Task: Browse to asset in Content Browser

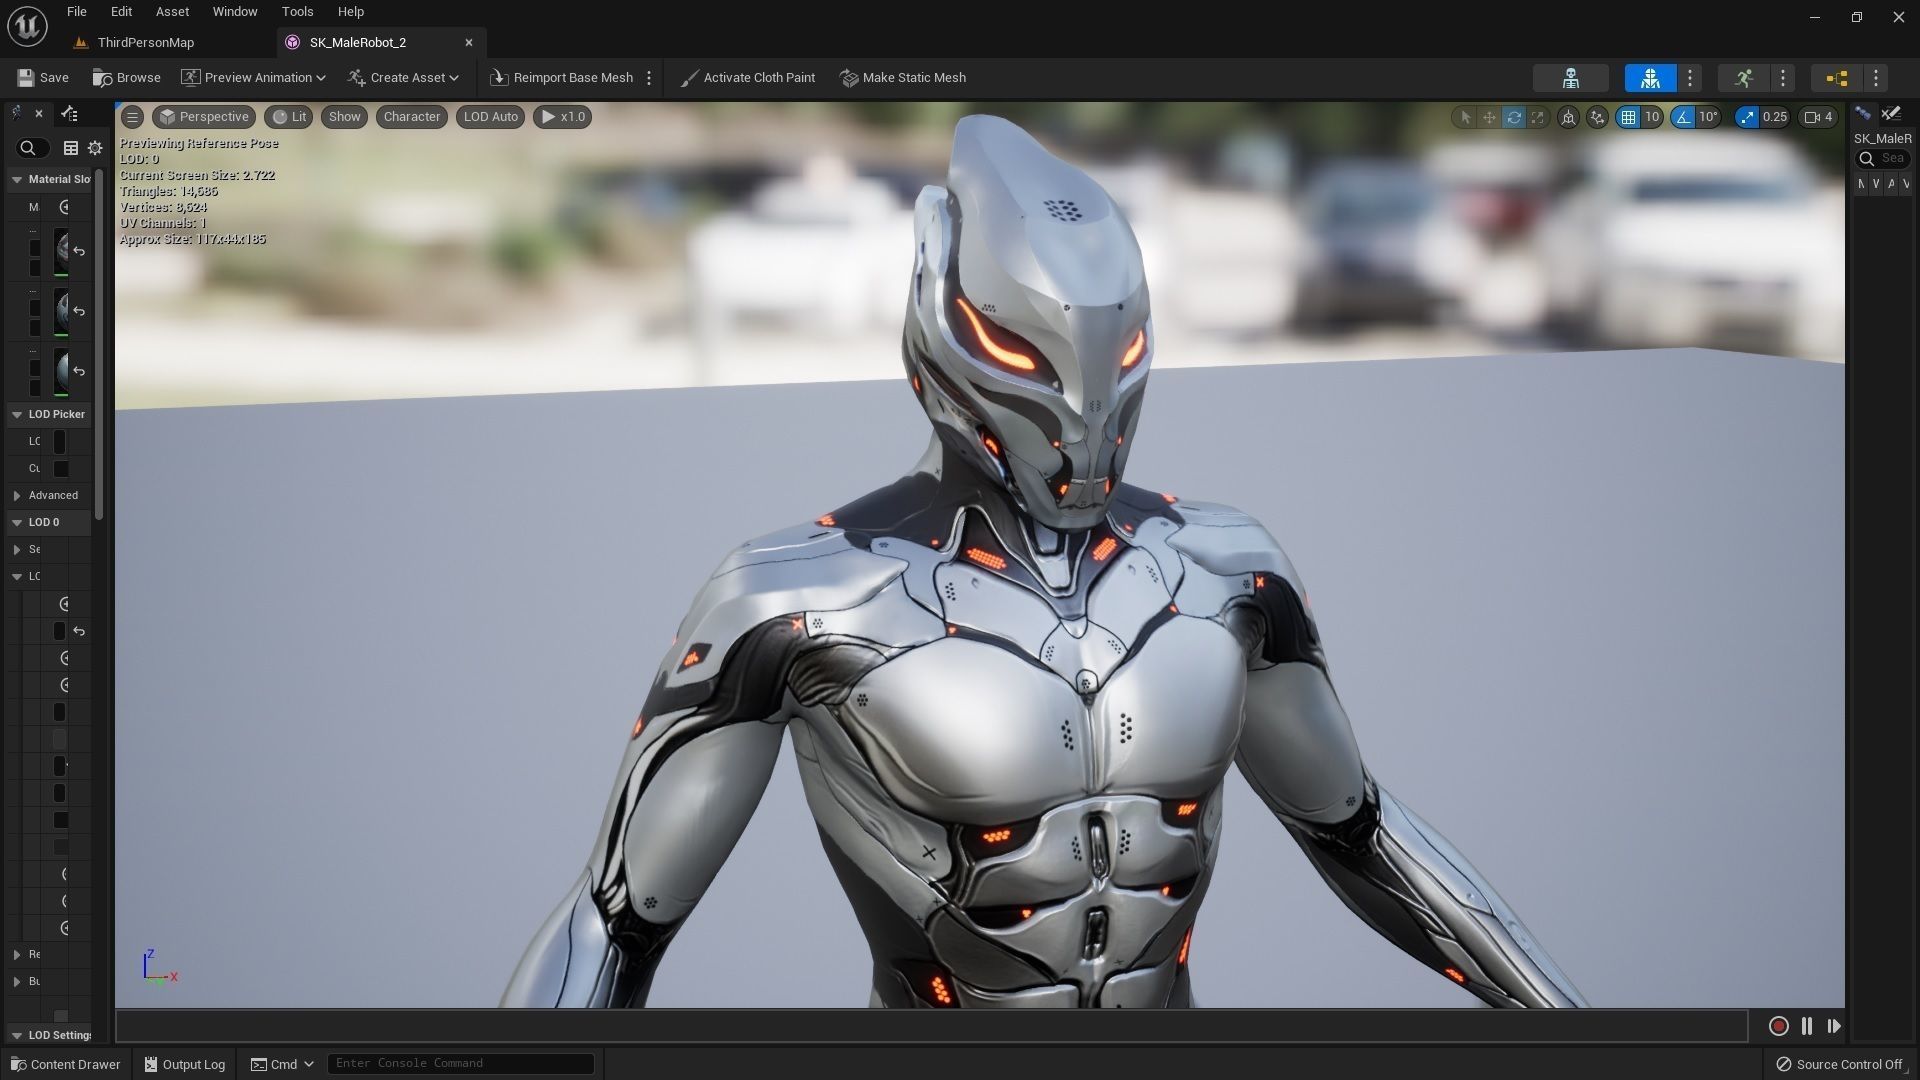Action: click(x=126, y=77)
